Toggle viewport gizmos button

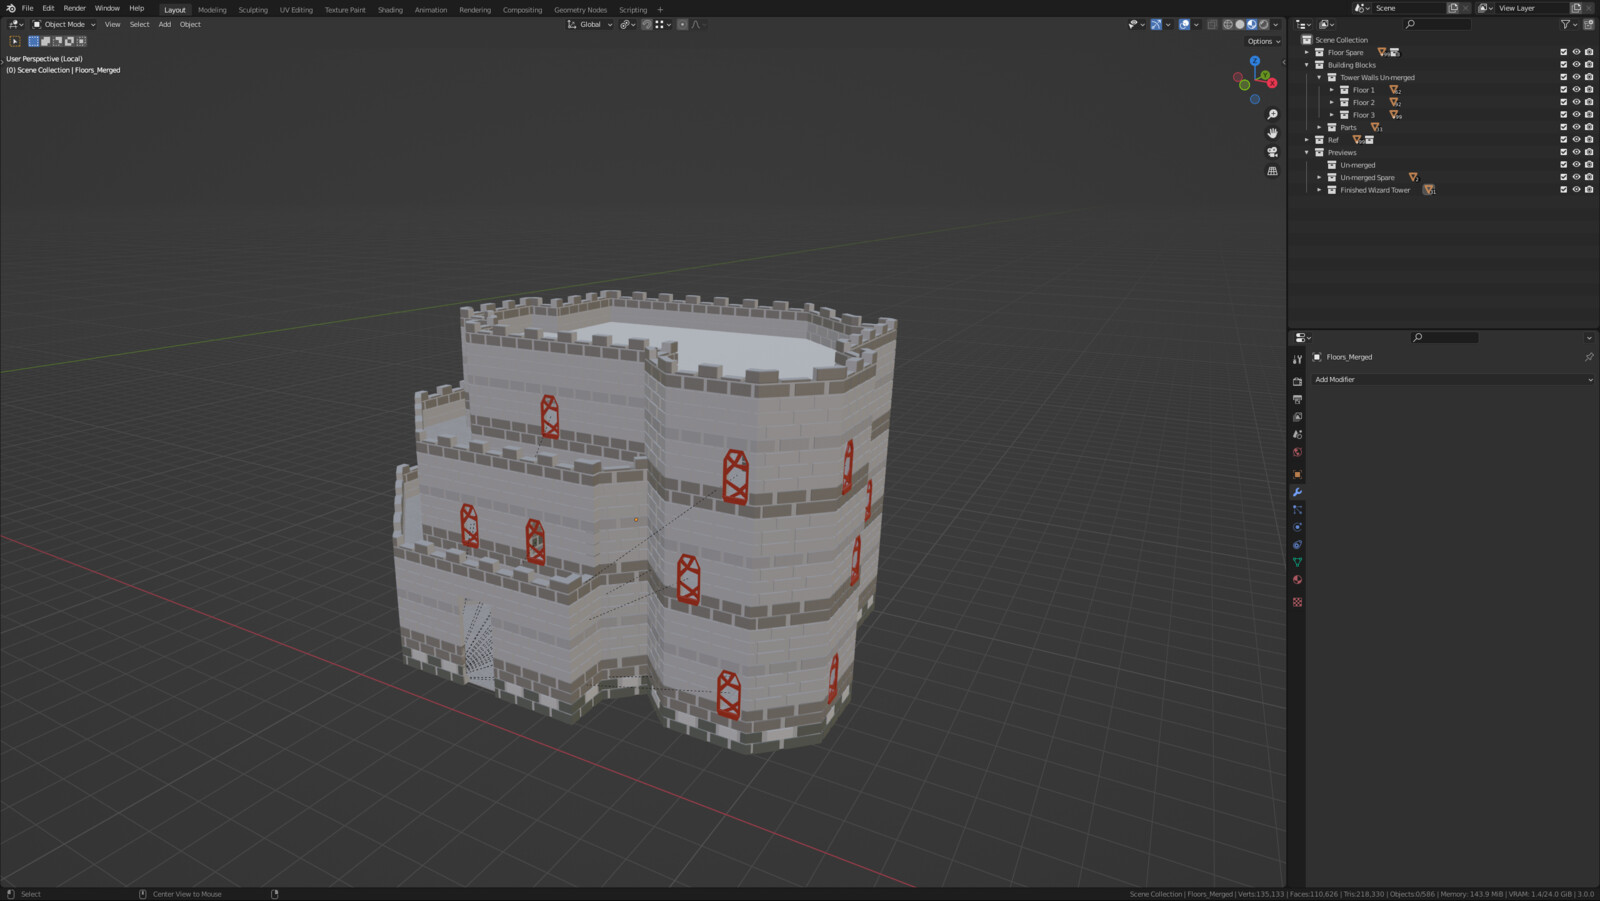[1156, 24]
